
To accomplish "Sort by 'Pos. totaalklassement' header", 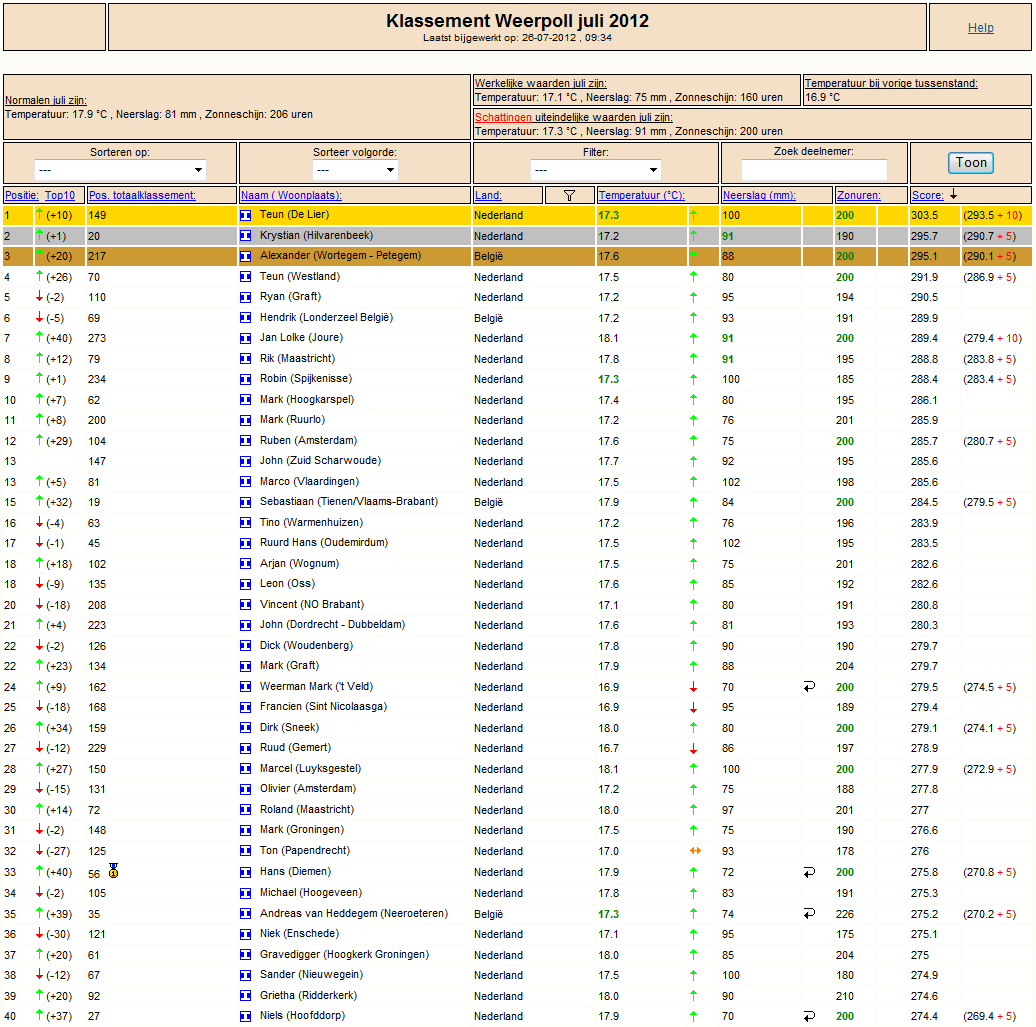I will pyautogui.click(x=142, y=196).
